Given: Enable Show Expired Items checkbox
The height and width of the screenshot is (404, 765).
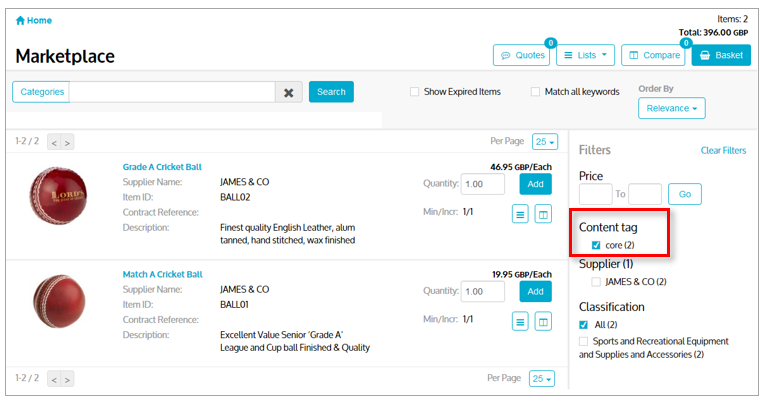Looking at the screenshot, I should click(415, 92).
